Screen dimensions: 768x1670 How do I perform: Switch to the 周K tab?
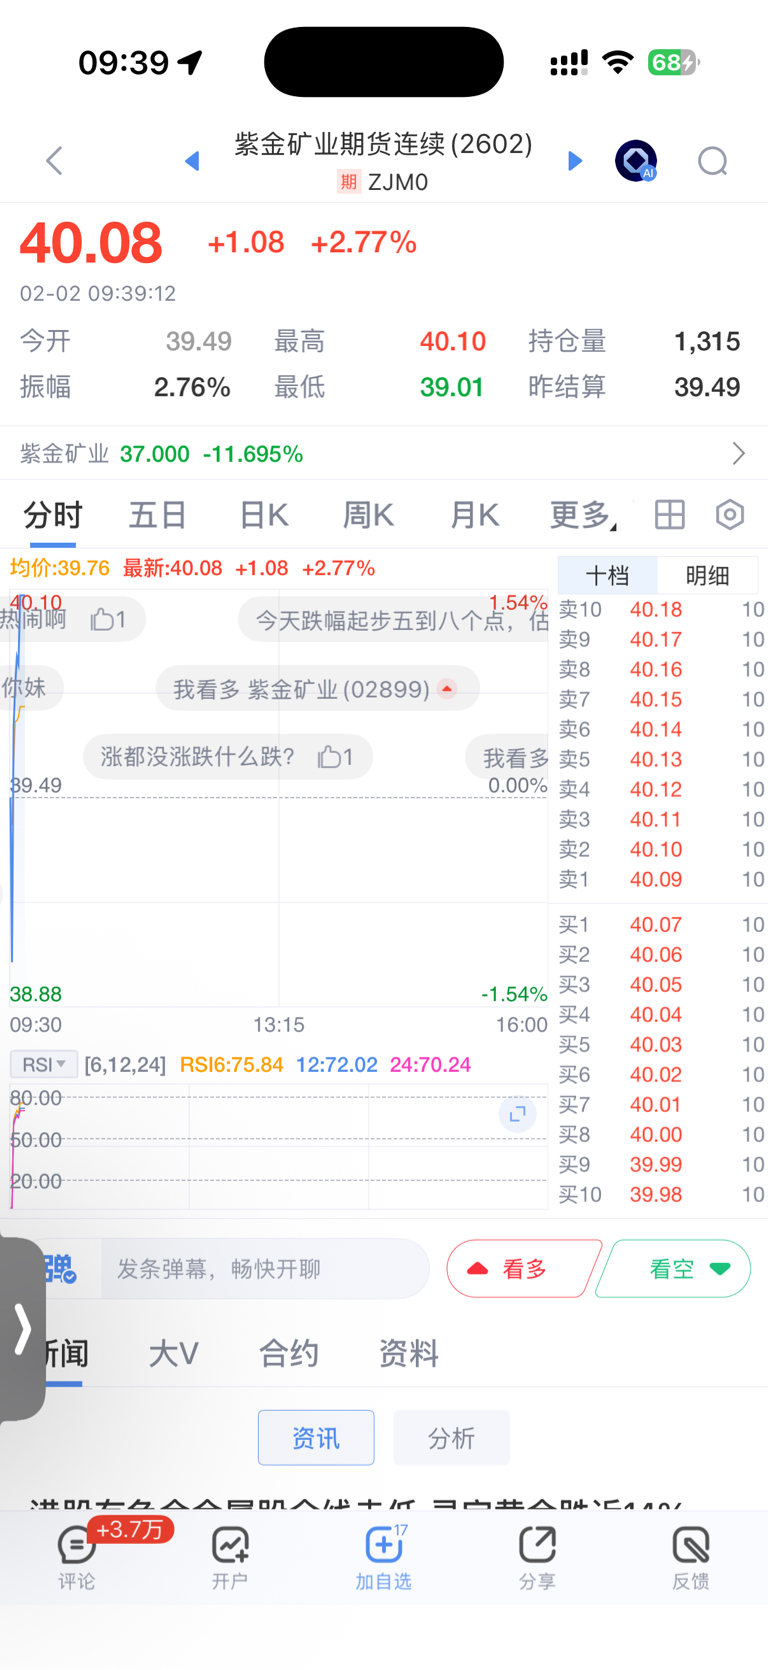[368, 515]
